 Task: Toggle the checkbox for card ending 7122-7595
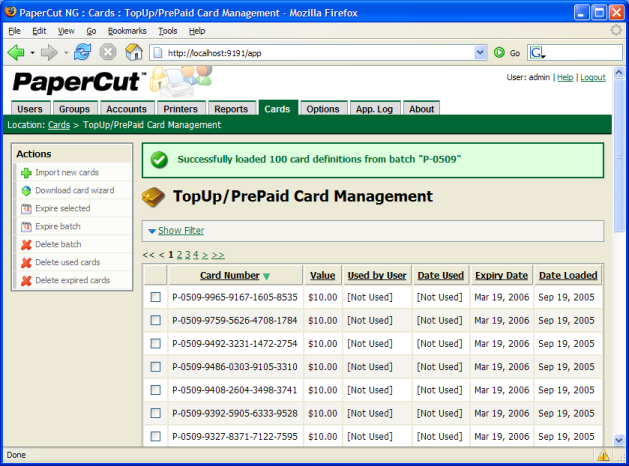[156, 436]
